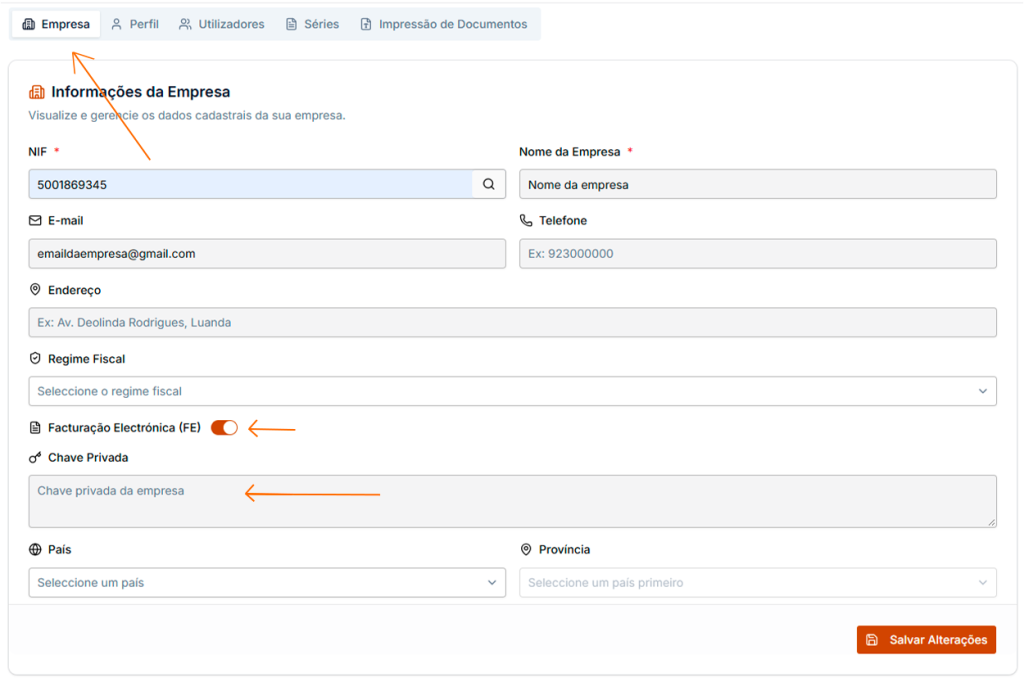Viewport: 1024px width, 682px height.
Task: Click the pin icon beside Província
Action: pos(526,549)
